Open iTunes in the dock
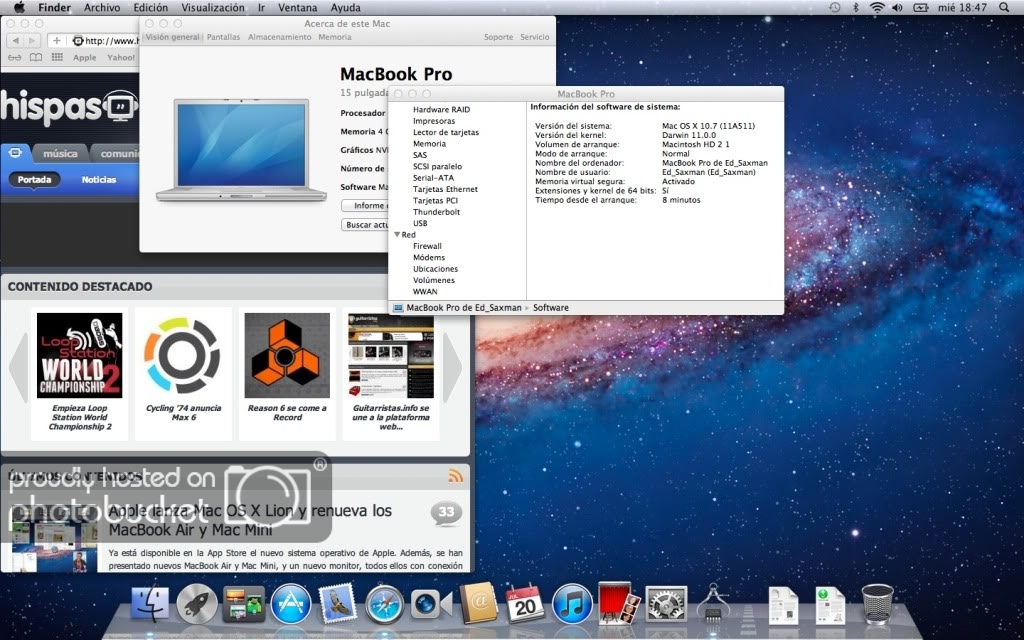 click(572, 604)
